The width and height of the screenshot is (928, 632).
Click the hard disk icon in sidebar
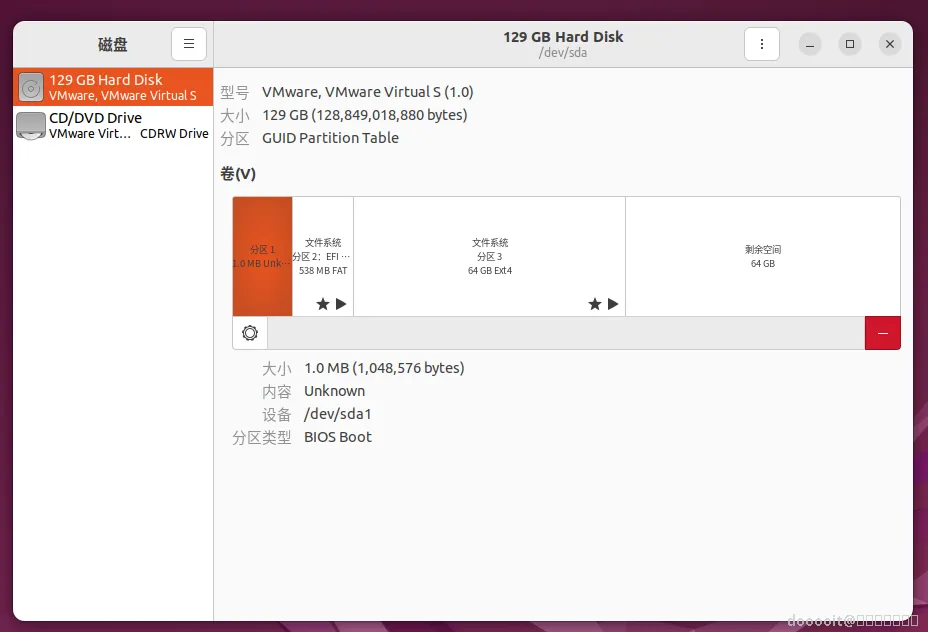[x=31, y=87]
